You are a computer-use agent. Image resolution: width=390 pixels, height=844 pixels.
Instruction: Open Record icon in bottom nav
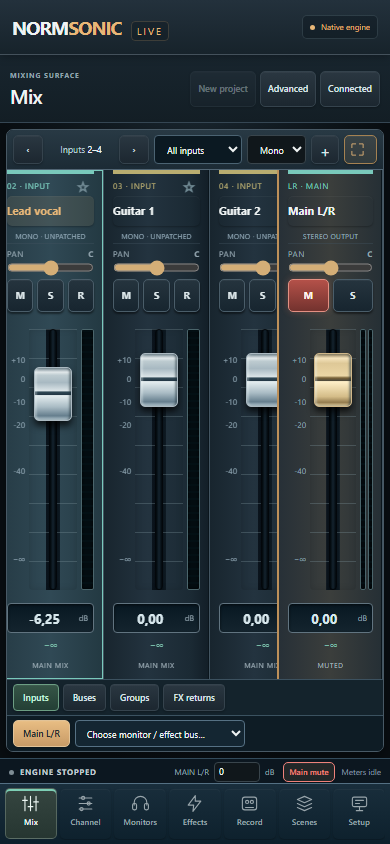point(249,804)
